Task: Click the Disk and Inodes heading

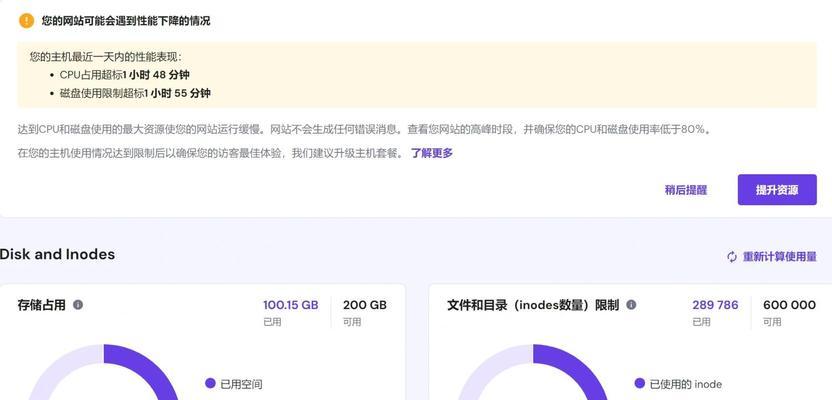Action: 57,254
